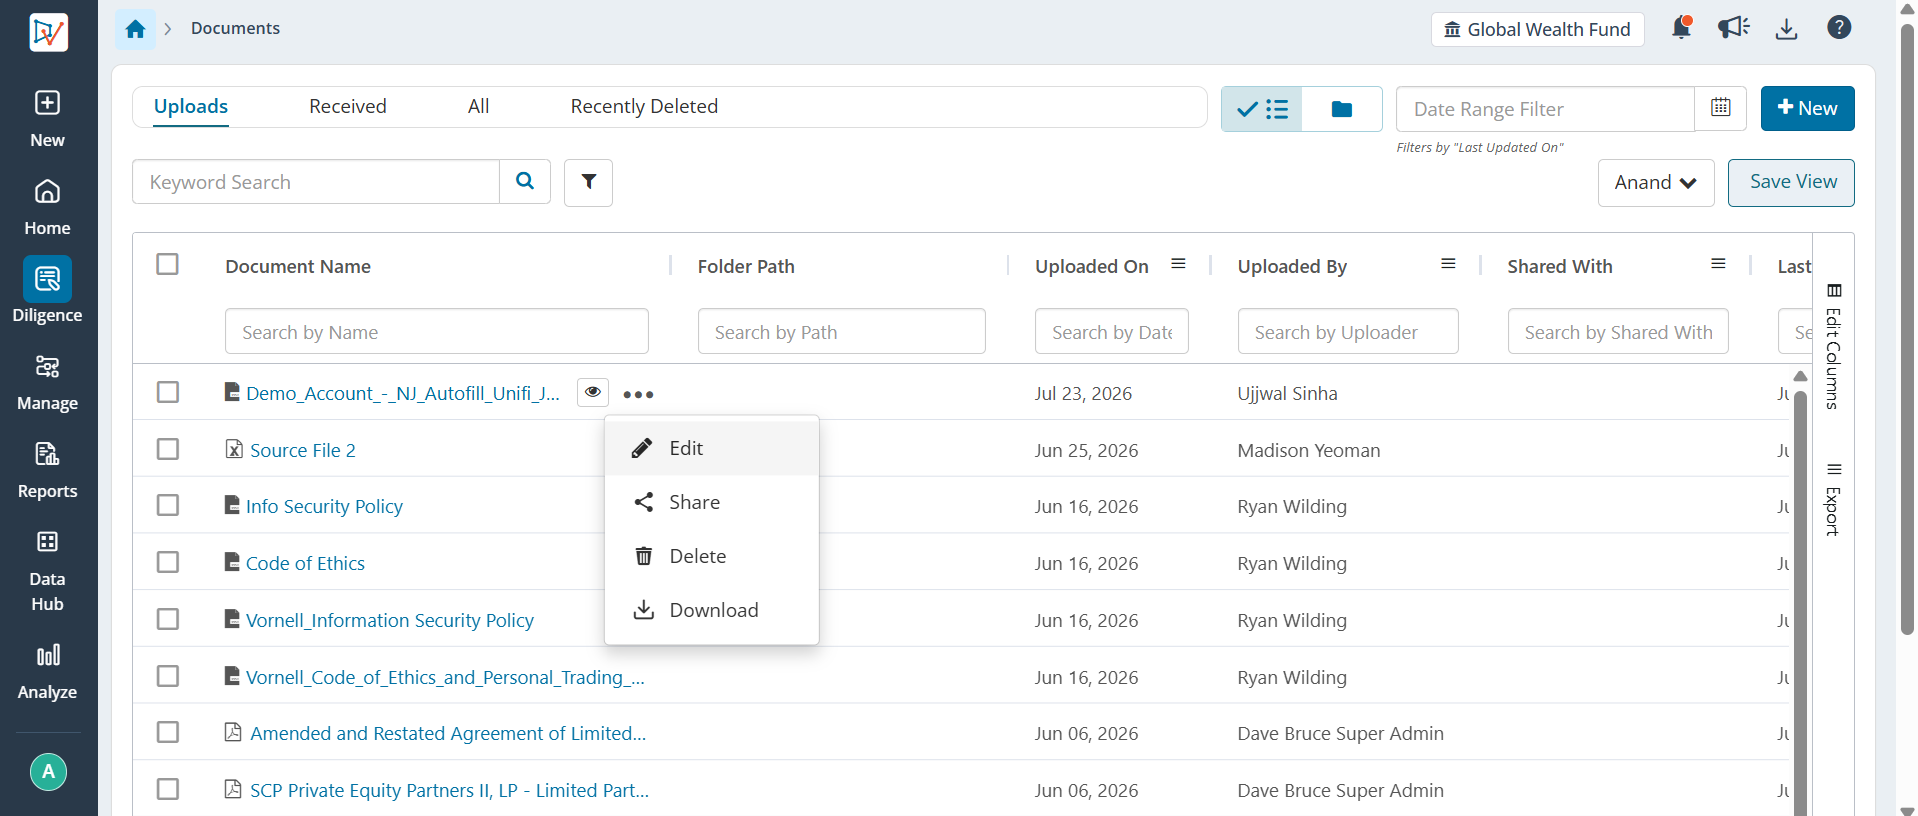Viewport: 1918px width, 816px height.
Task: Open the Code of Ethics link
Action: pos(305,563)
